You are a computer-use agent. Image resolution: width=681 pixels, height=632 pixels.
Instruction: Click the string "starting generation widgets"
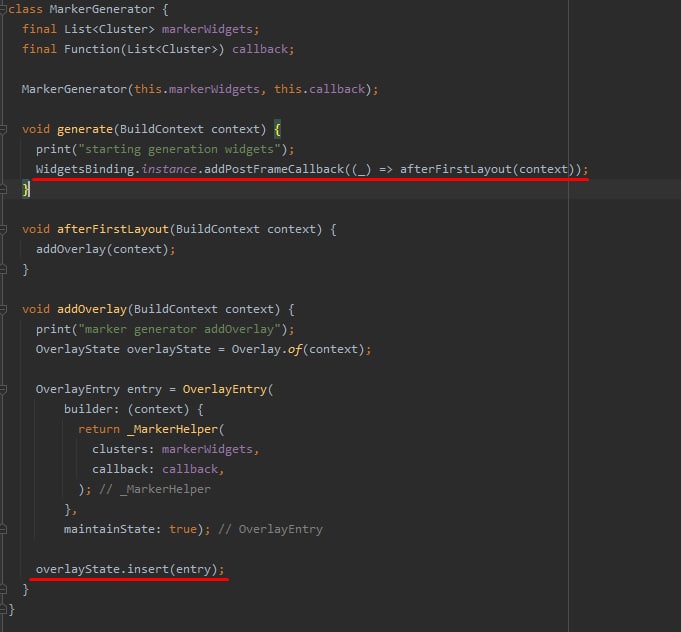(x=179, y=149)
